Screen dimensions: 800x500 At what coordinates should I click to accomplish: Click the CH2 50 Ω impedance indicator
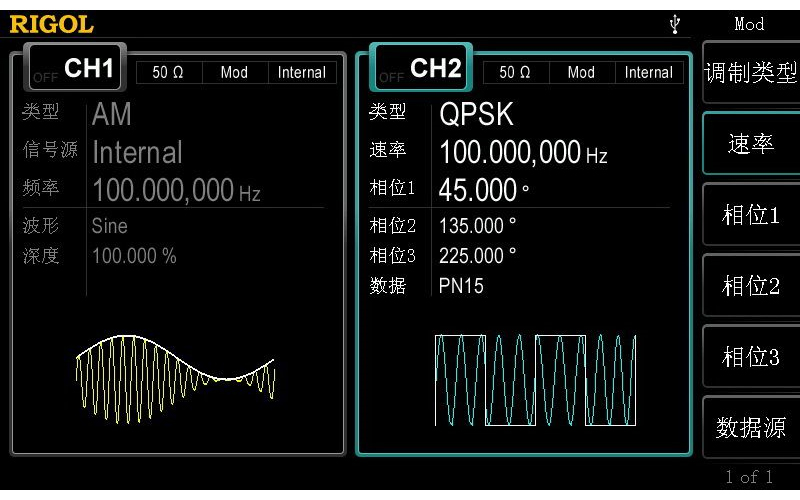pyautogui.click(x=515, y=72)
